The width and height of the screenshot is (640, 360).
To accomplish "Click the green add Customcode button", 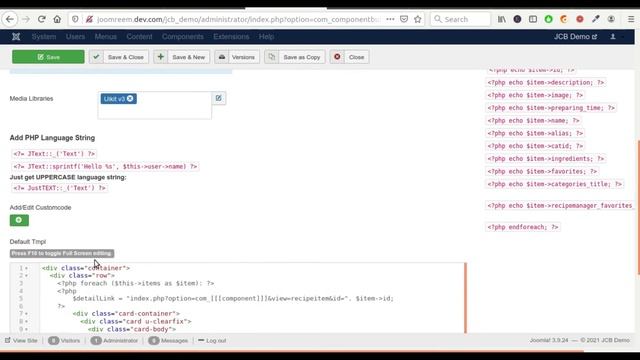I will click(19, 220).
